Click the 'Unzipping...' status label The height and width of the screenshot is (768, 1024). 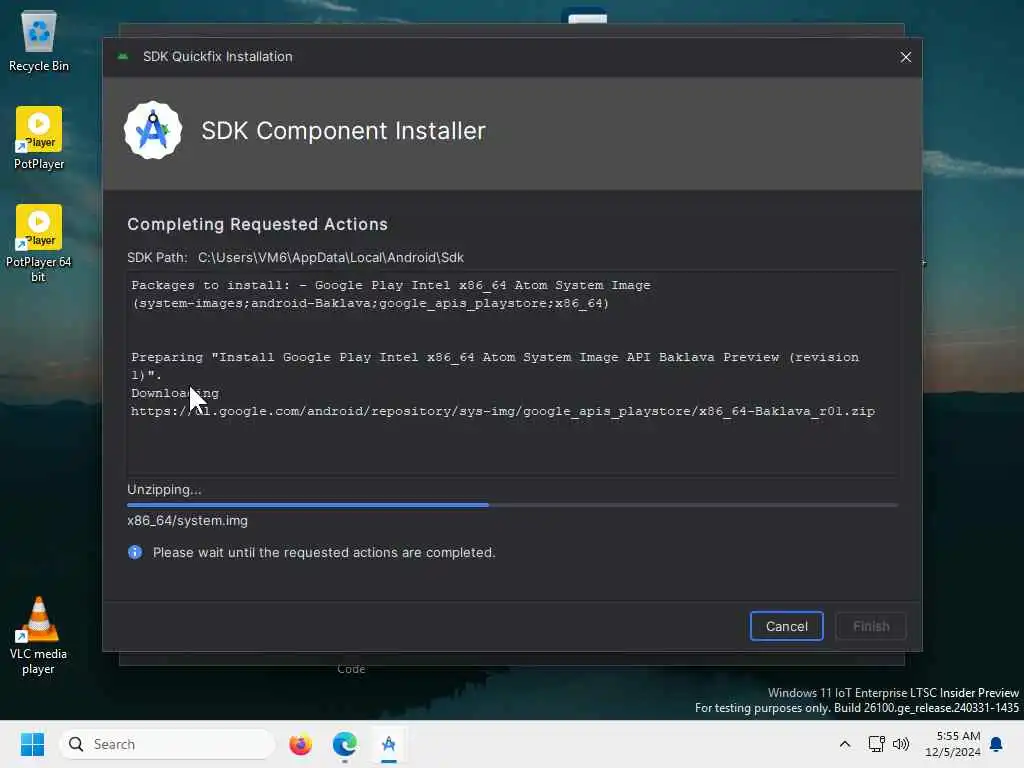click(x=165, y=489)
